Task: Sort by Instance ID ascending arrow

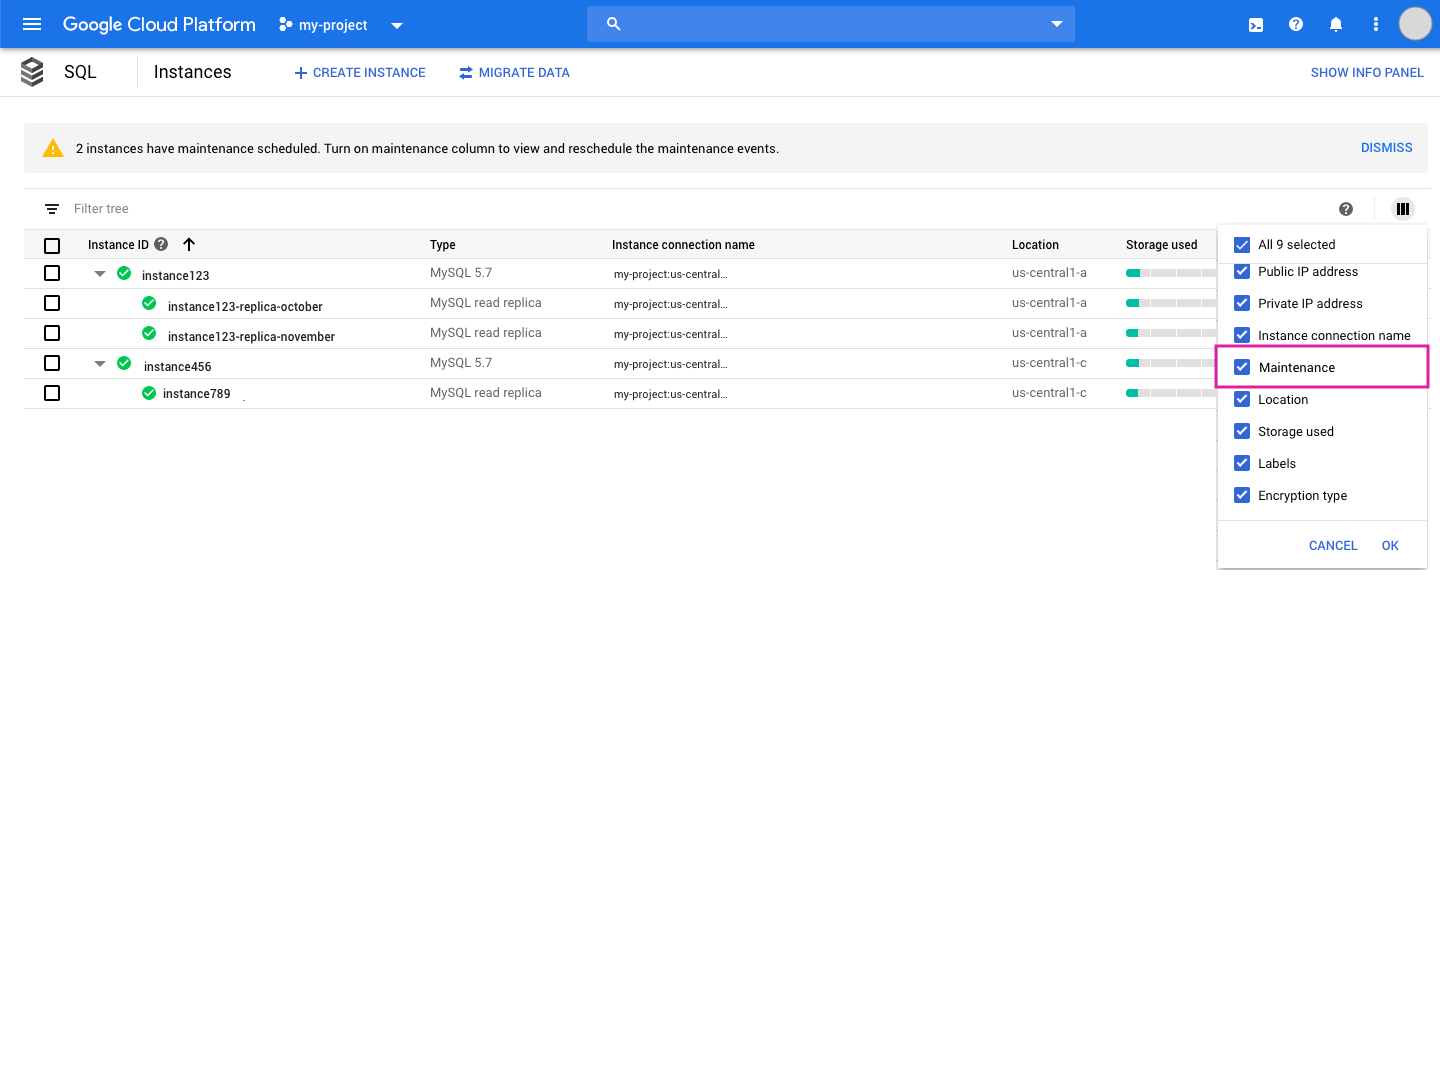Action: (189, 244)
